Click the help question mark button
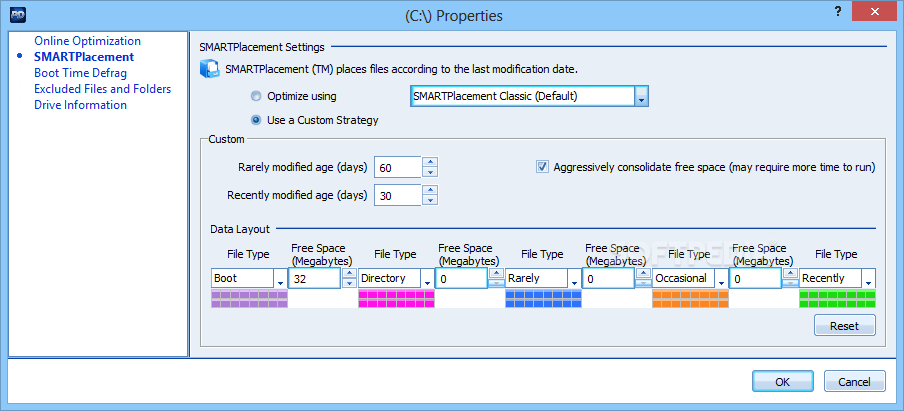 click(x=838, y=12)
